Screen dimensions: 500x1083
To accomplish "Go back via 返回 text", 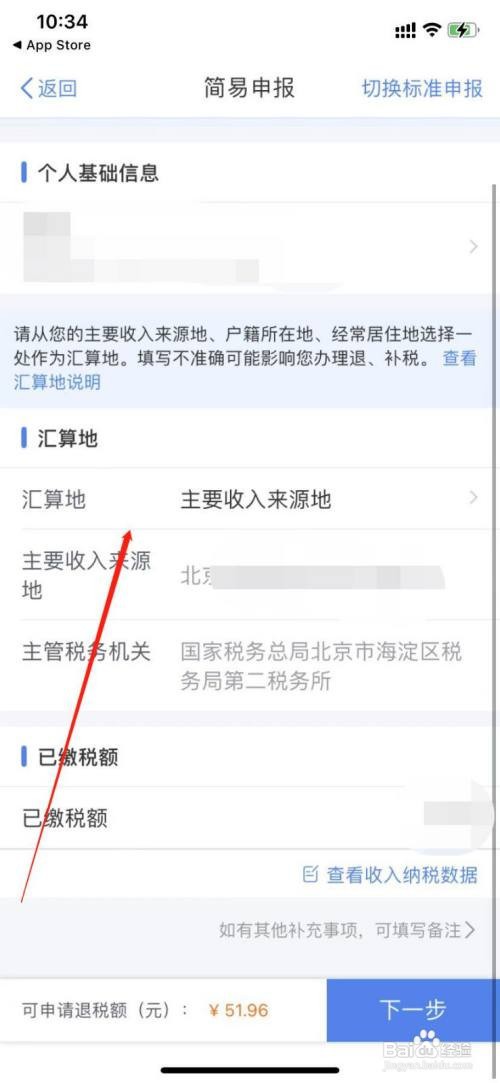I will [57, 88].
